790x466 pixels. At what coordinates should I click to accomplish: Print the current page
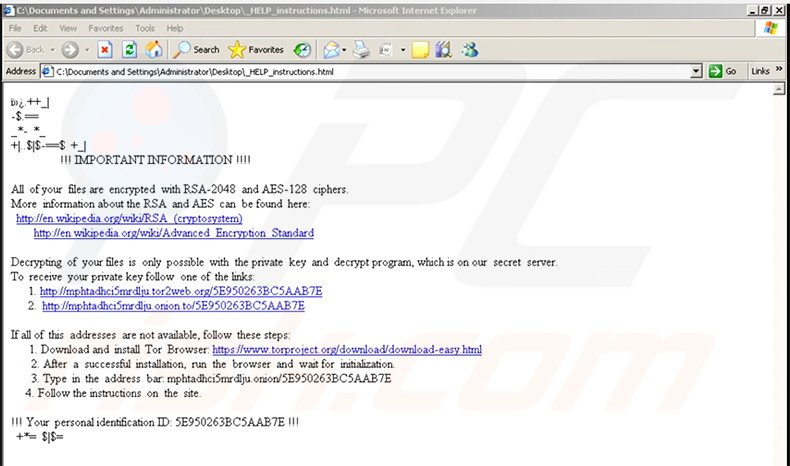coord(361,49)
